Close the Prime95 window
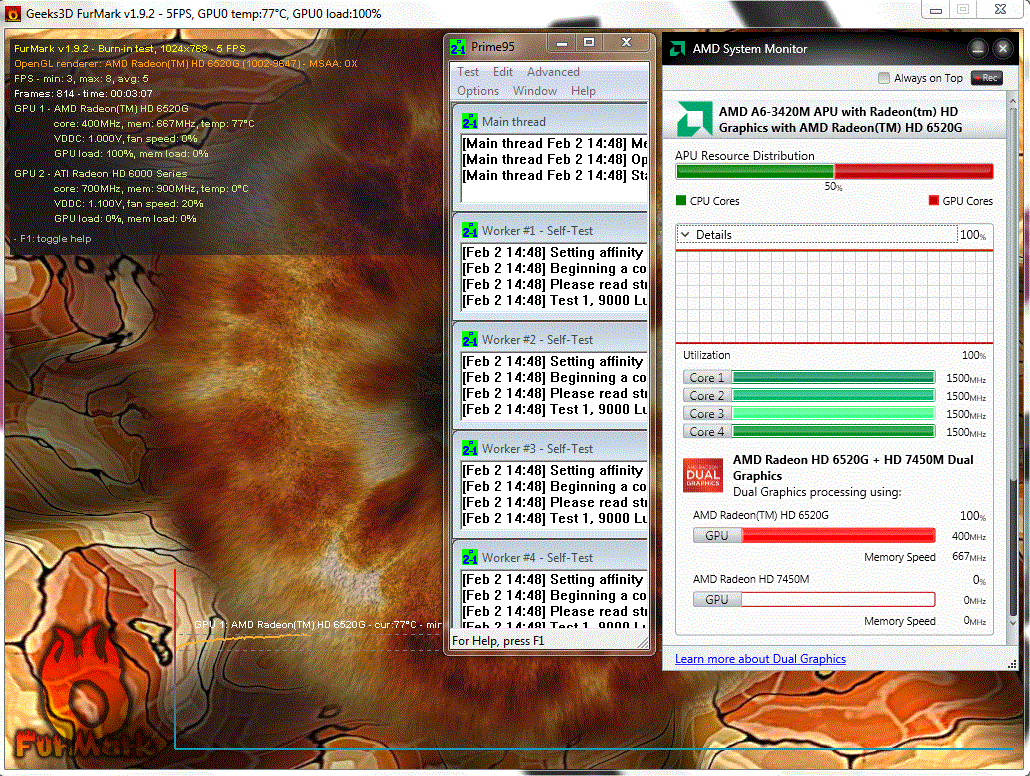The width and height of the screenshot is (1030, 776). click(627, 43)
